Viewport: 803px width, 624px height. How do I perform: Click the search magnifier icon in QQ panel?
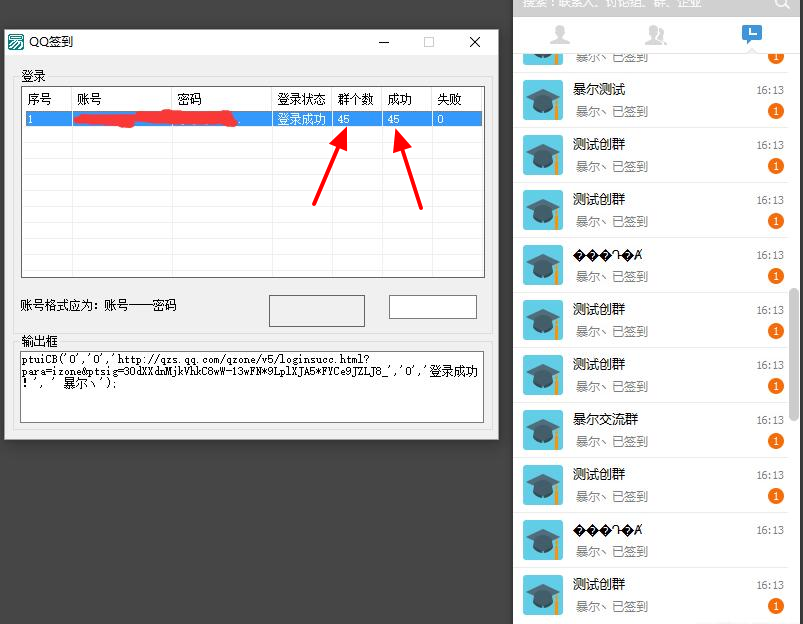click(782, 4)
